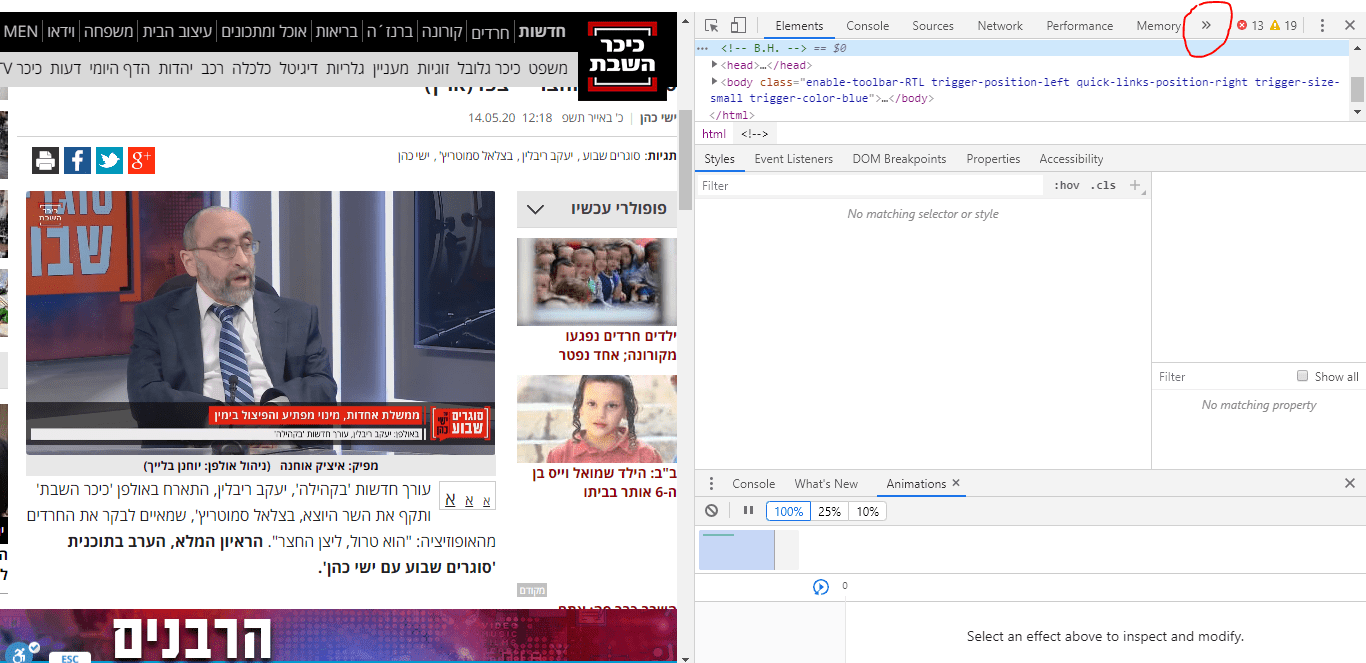Set animation speed to 10%
Image resolution: width=1366 pixels, height=663 pixels.
tap(867, 511)
